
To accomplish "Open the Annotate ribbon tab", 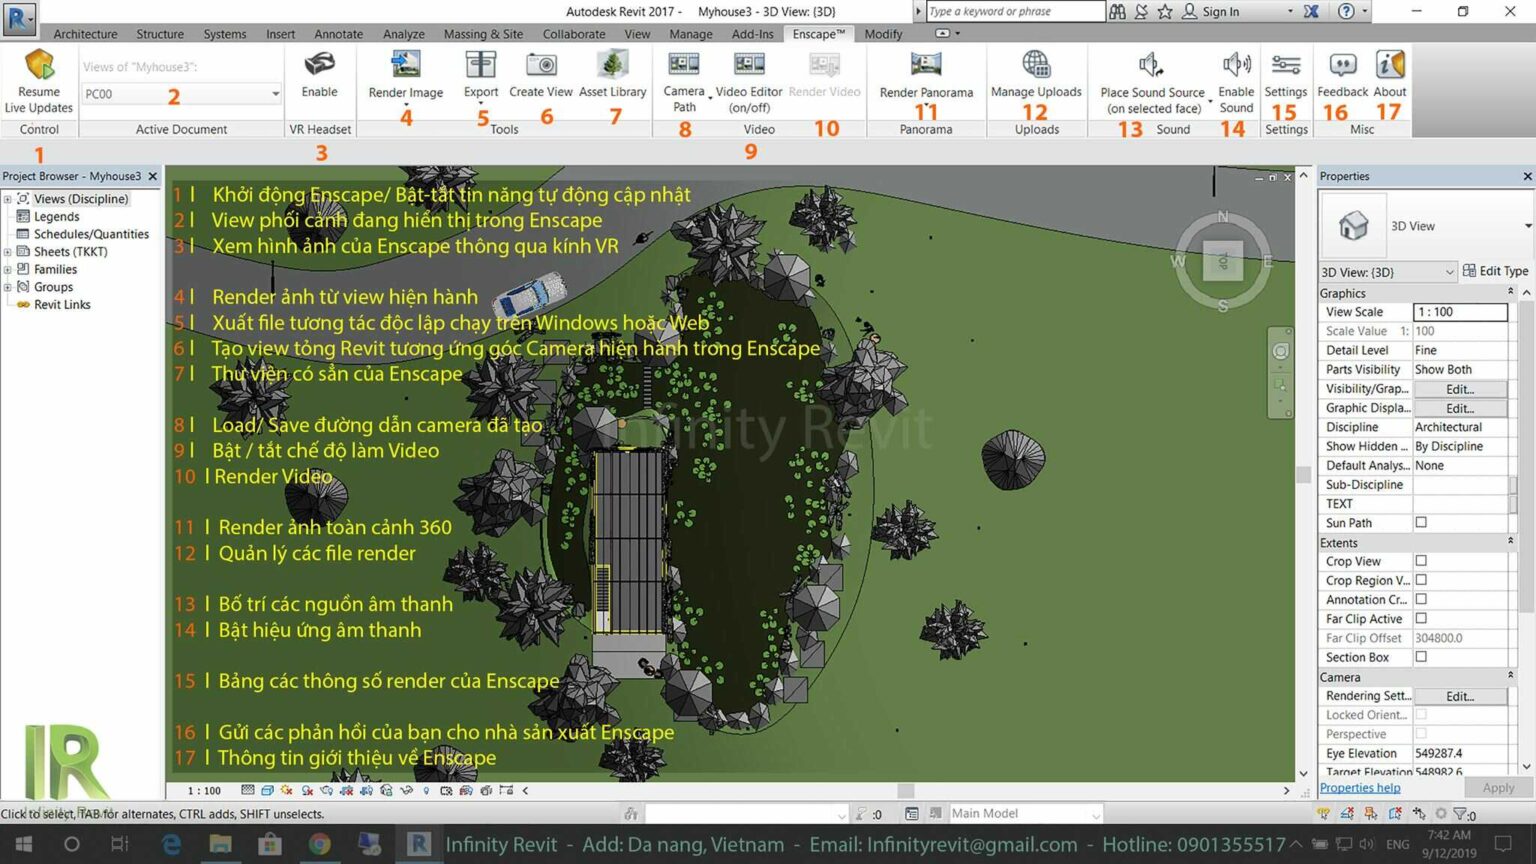I will click(338, 33).
